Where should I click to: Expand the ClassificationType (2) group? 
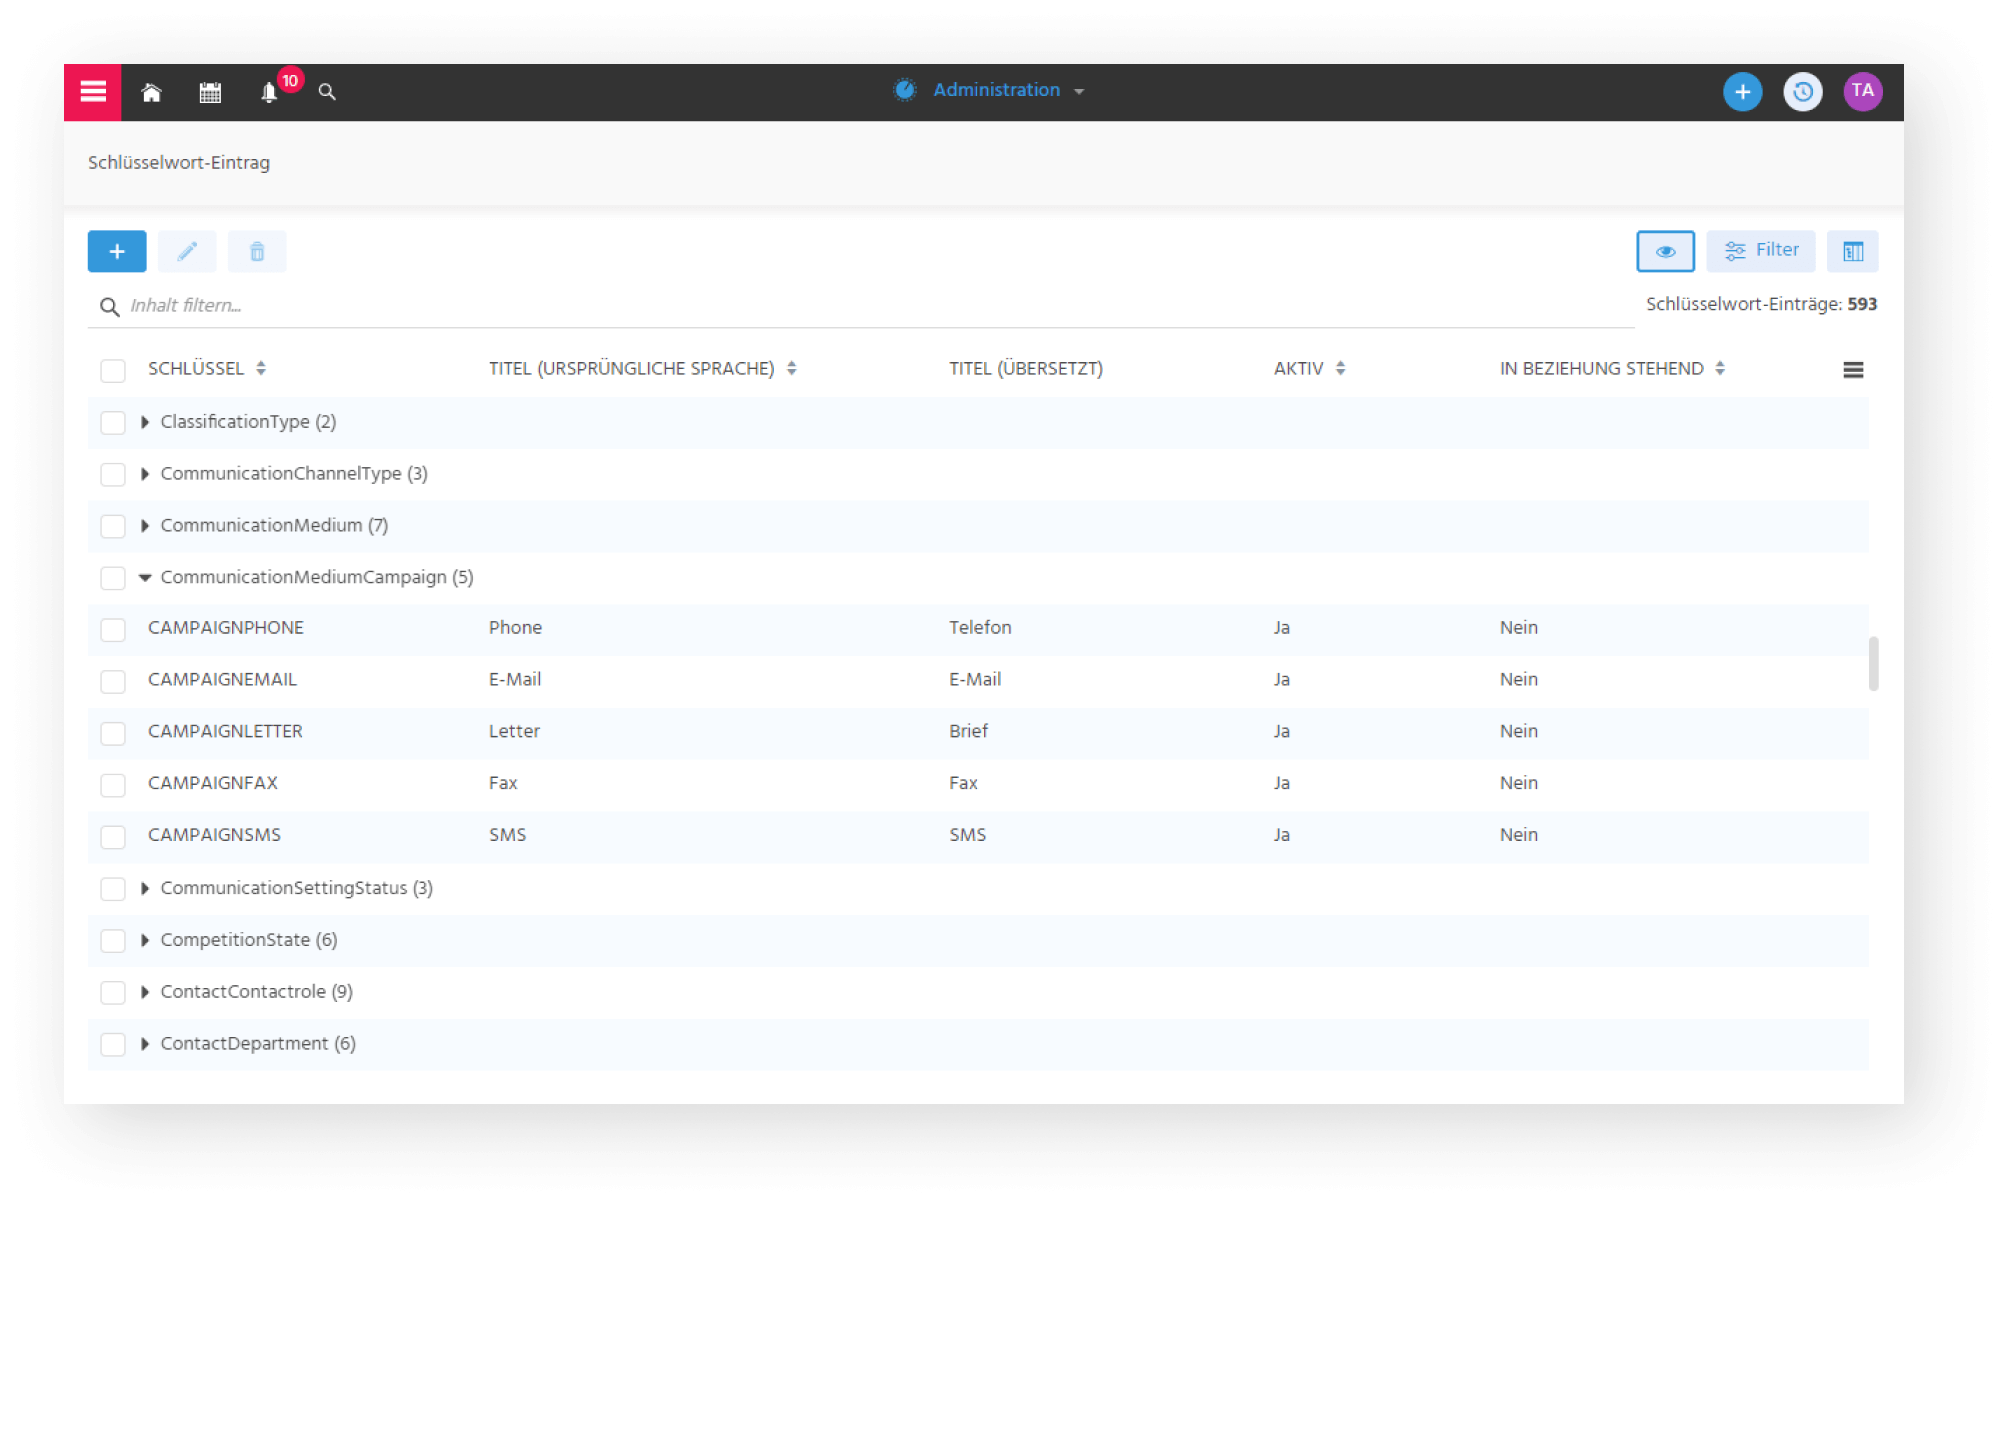coord(145,422)
